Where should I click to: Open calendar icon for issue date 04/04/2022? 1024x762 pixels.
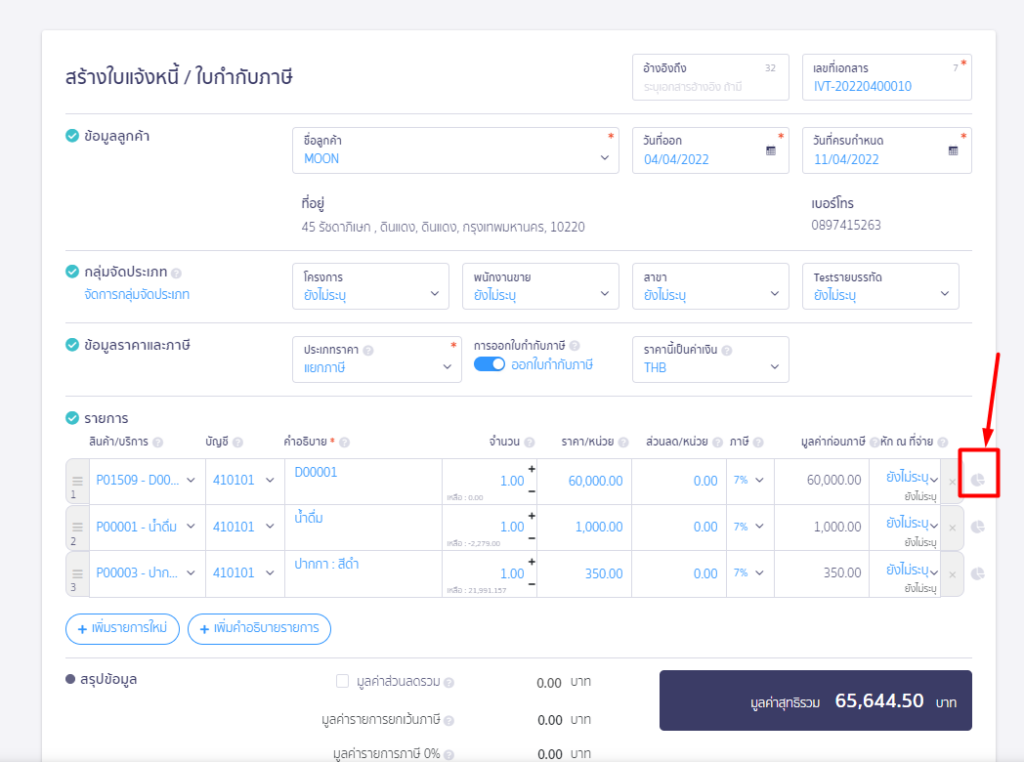tap(771, 151)
